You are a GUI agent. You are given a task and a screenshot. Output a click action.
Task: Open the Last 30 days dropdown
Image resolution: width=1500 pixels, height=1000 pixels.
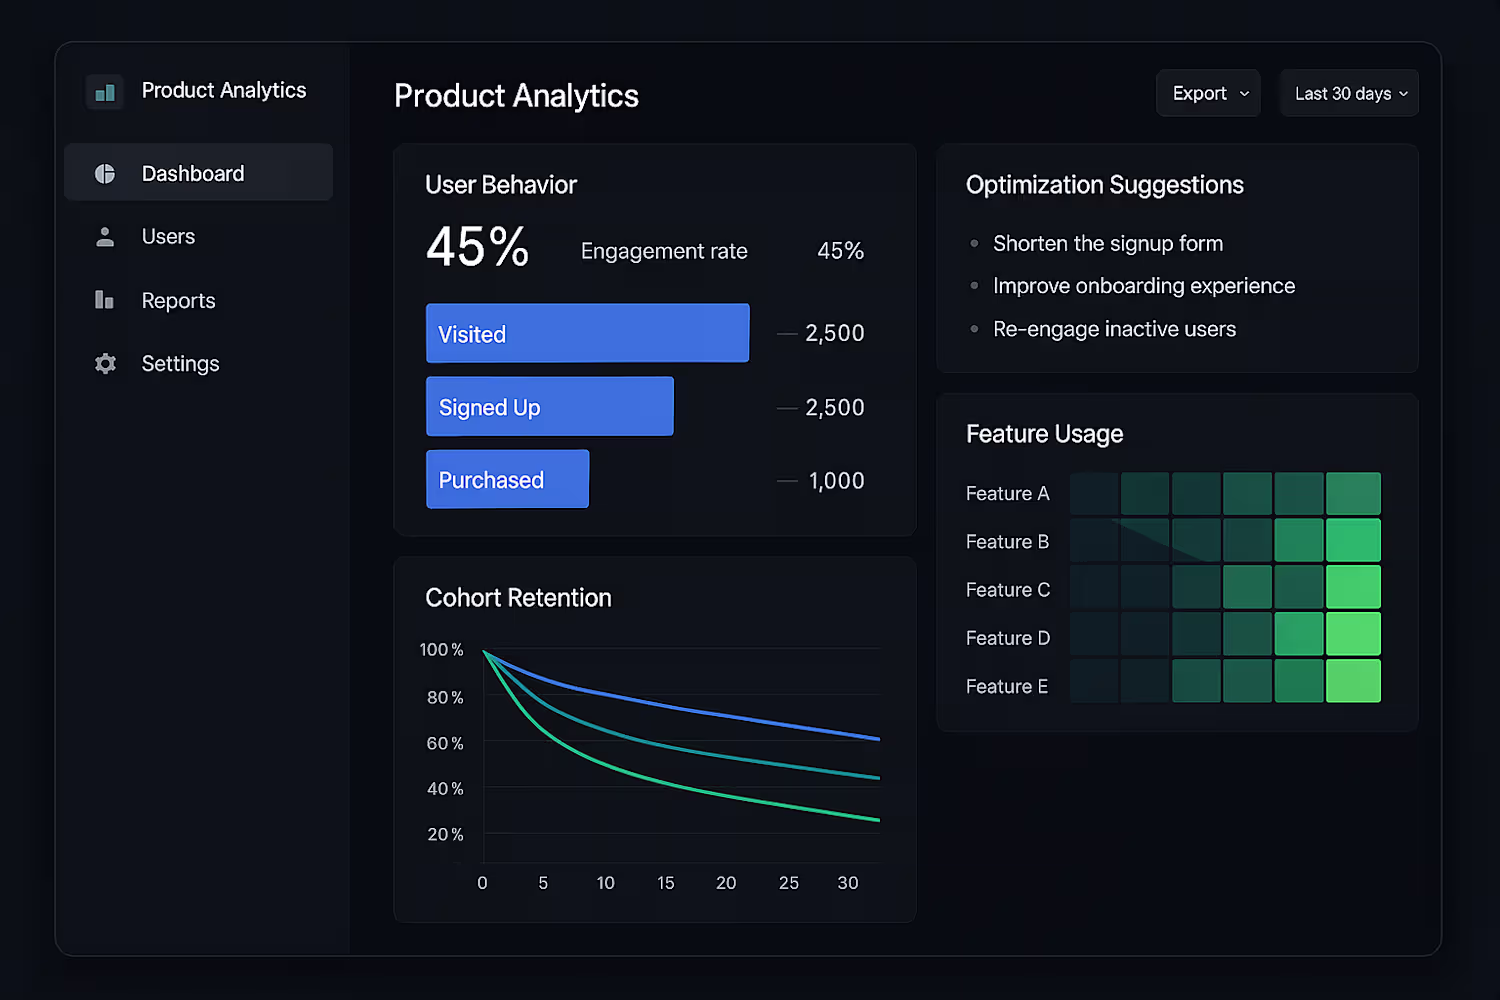[1349, 93]
